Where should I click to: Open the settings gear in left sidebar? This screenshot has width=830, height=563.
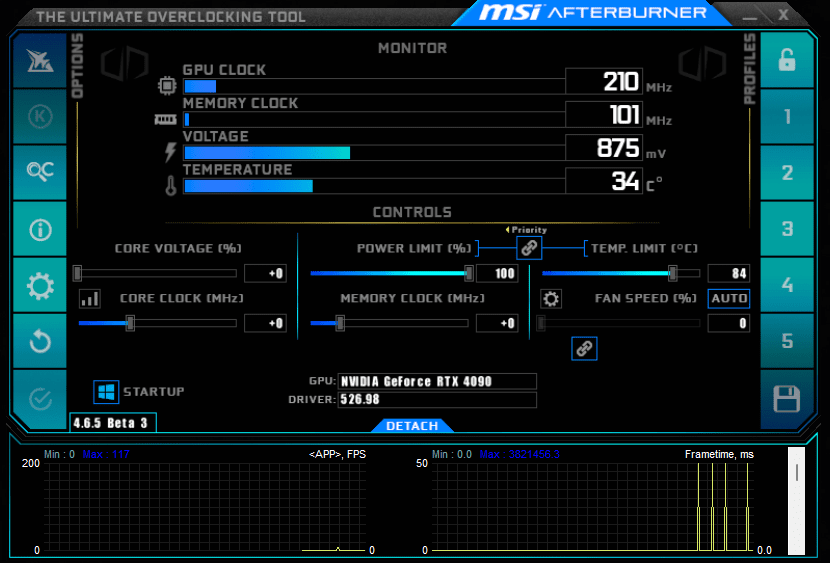click(x=40, y=286)
